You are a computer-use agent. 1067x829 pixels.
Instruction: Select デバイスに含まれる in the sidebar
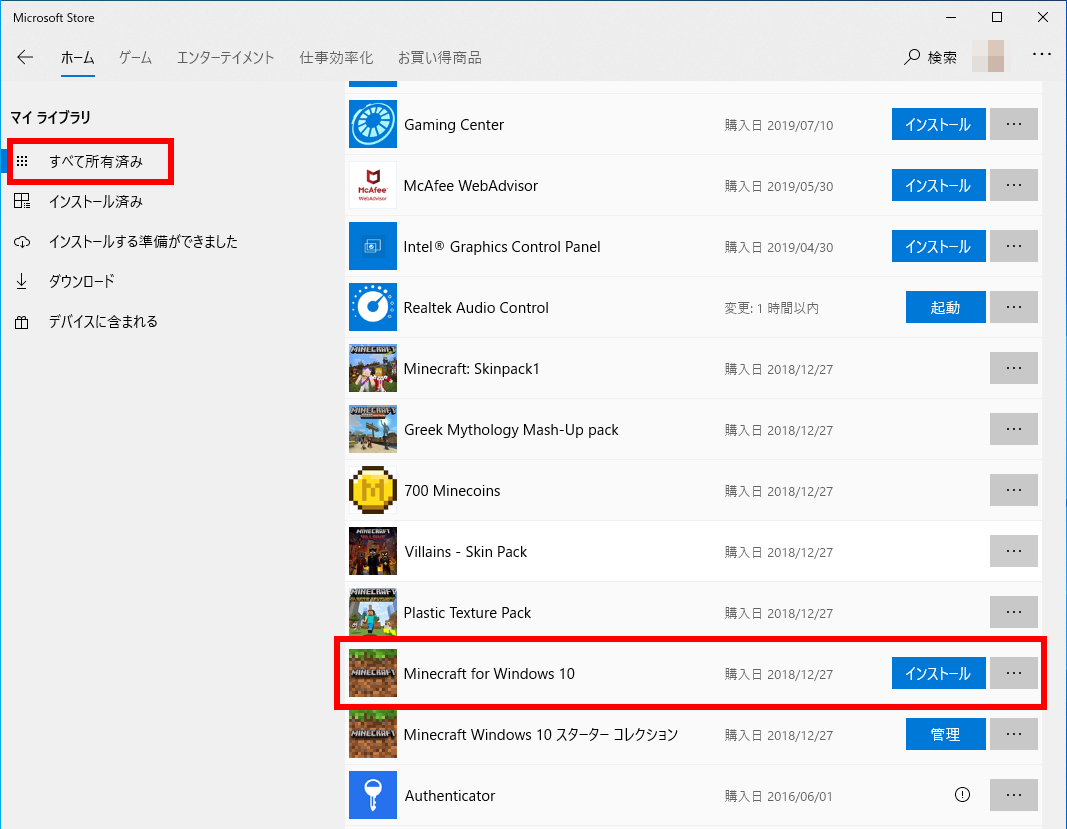click(x=103, y=321)
